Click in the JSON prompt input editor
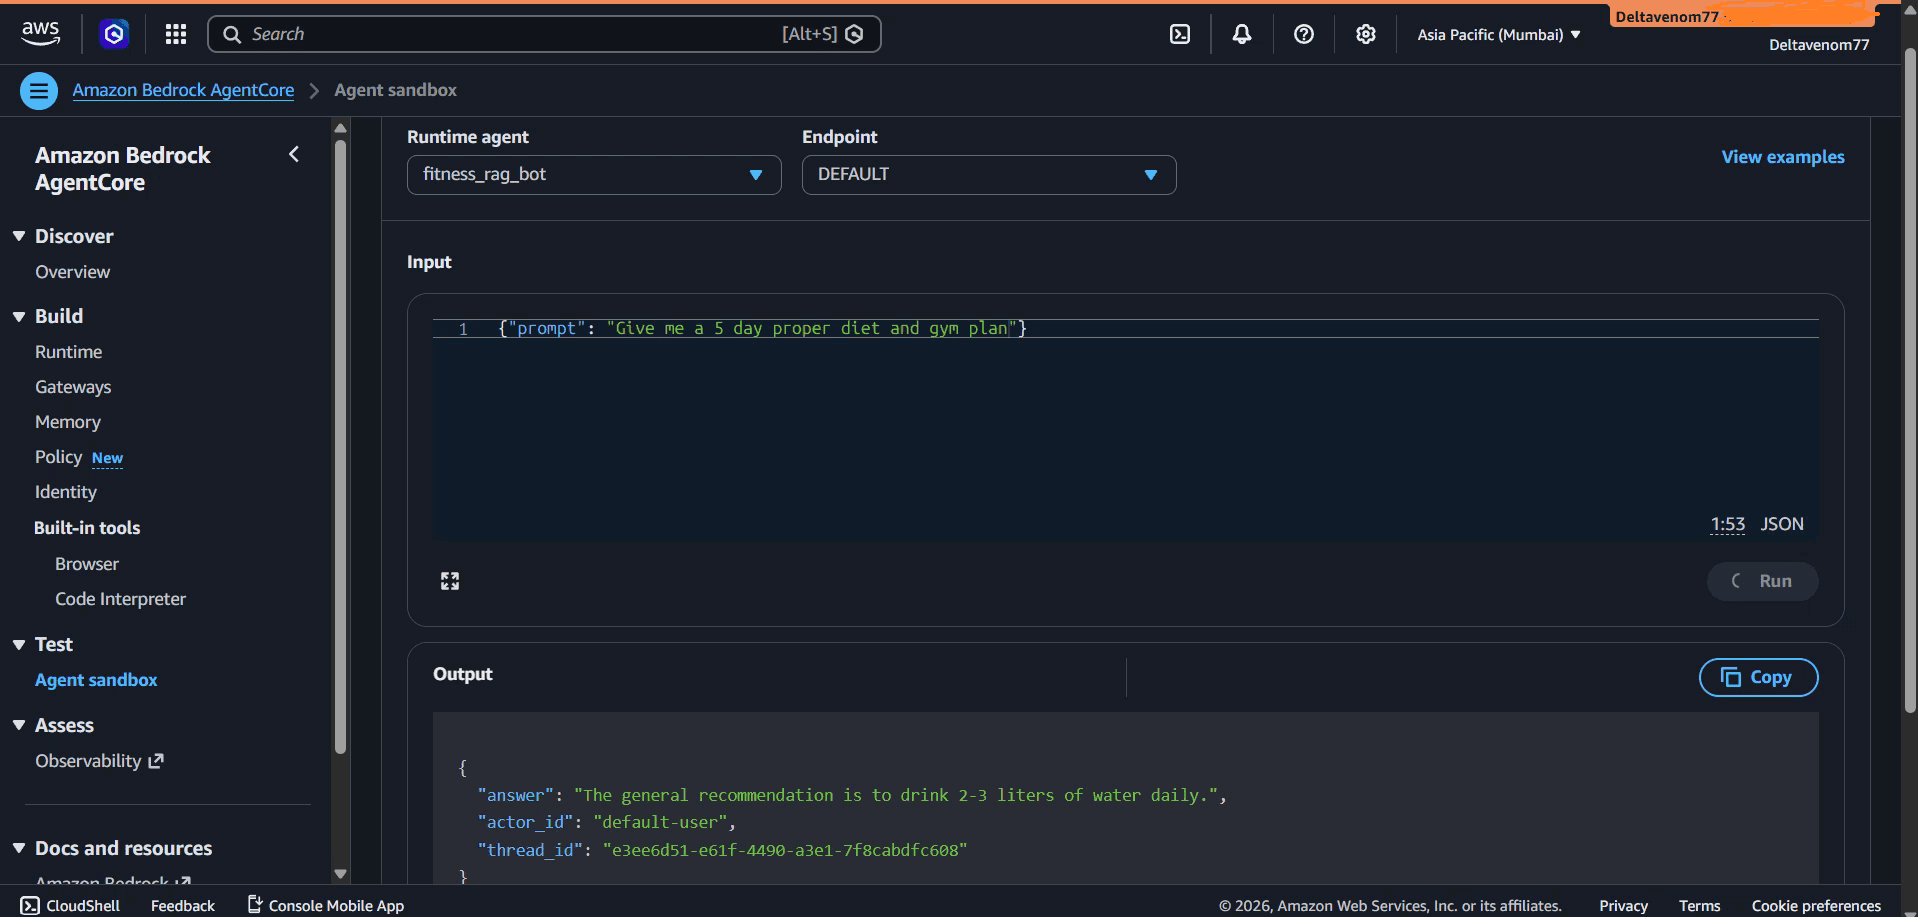Image resolution: width=1918 pixels, height=917 pixels. pos(1125,430)
